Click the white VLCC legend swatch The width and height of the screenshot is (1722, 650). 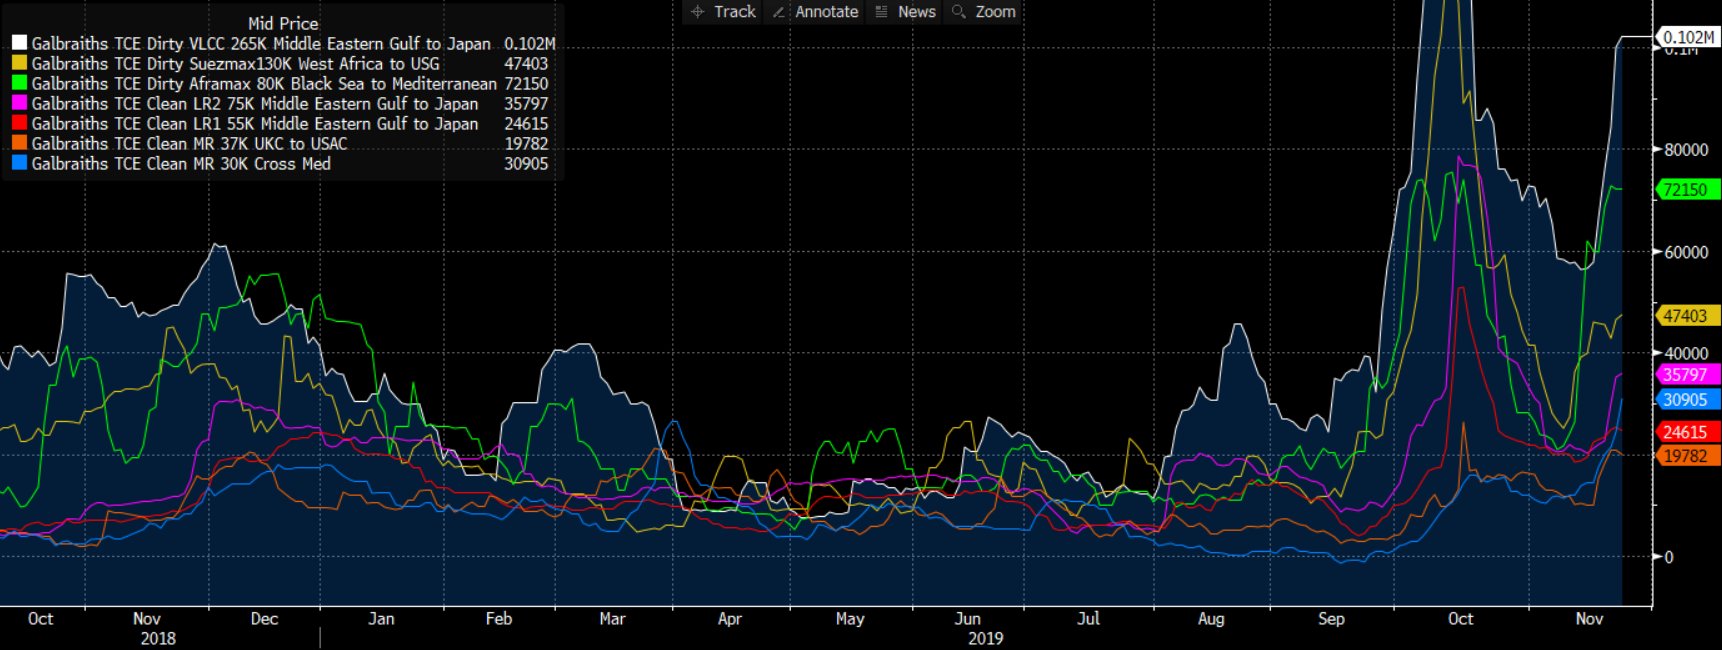point(19,44)
